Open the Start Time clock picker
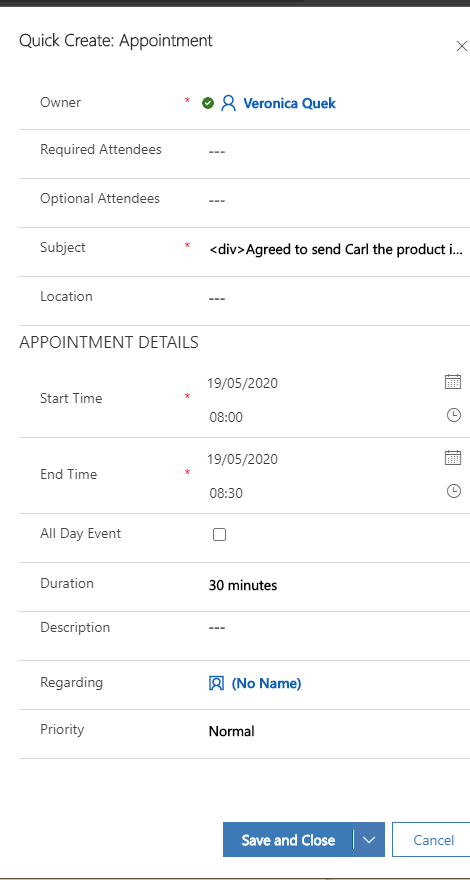 click(454, 415)
